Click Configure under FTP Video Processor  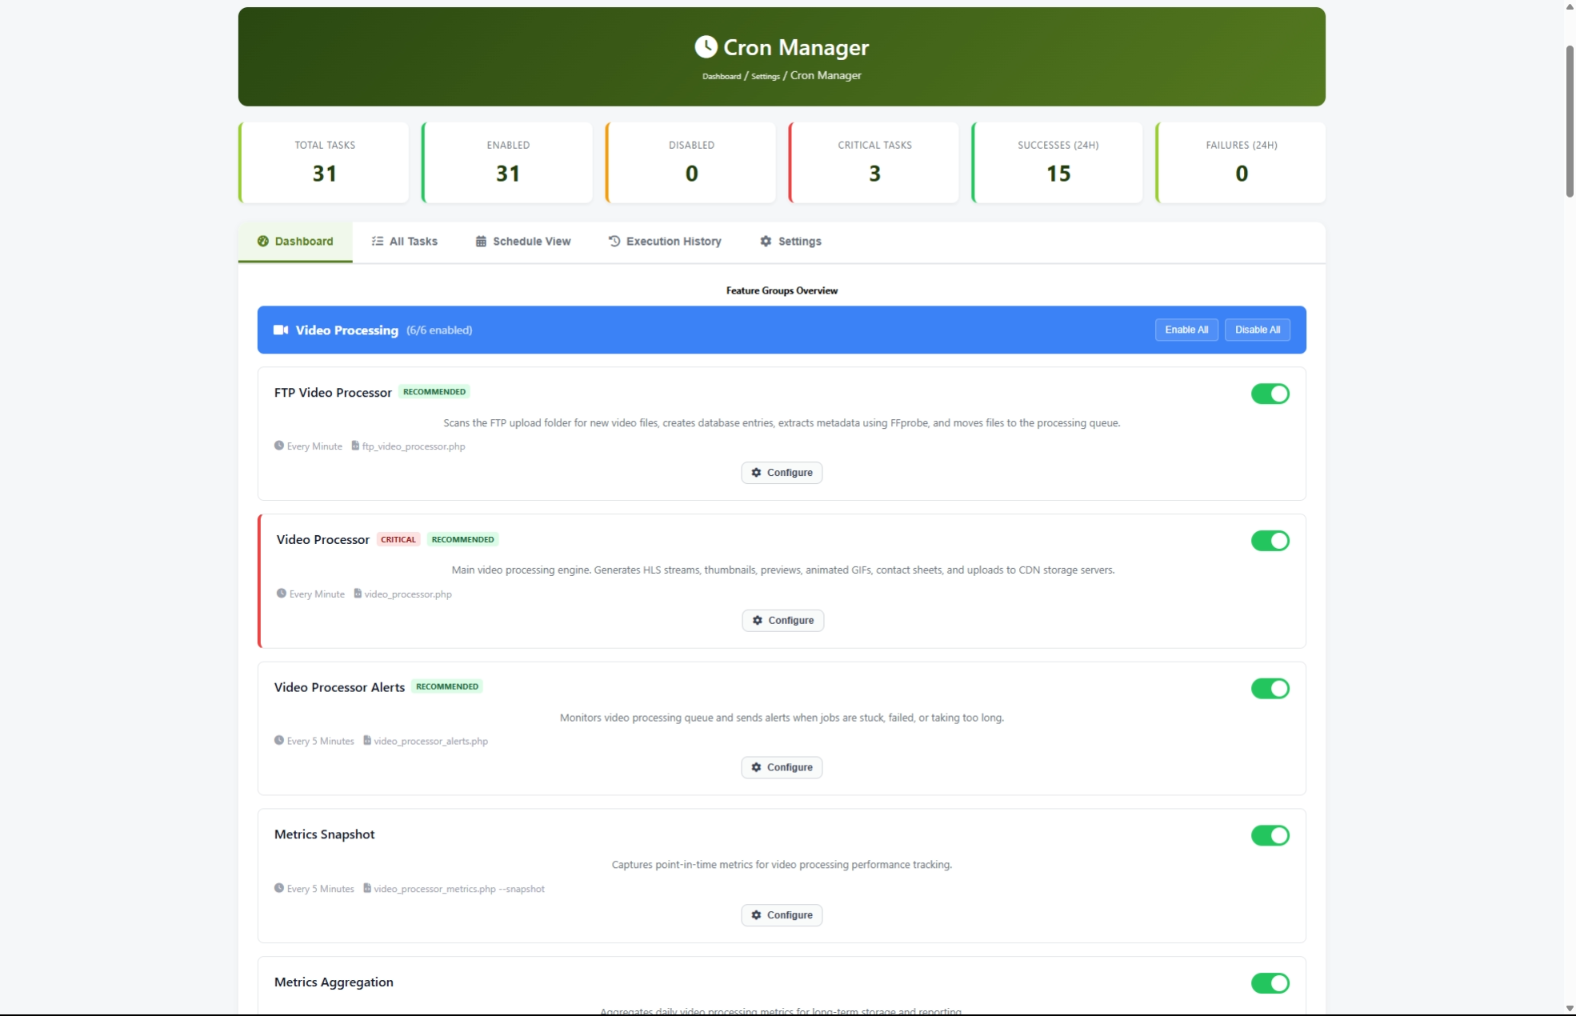coord(781,472)
